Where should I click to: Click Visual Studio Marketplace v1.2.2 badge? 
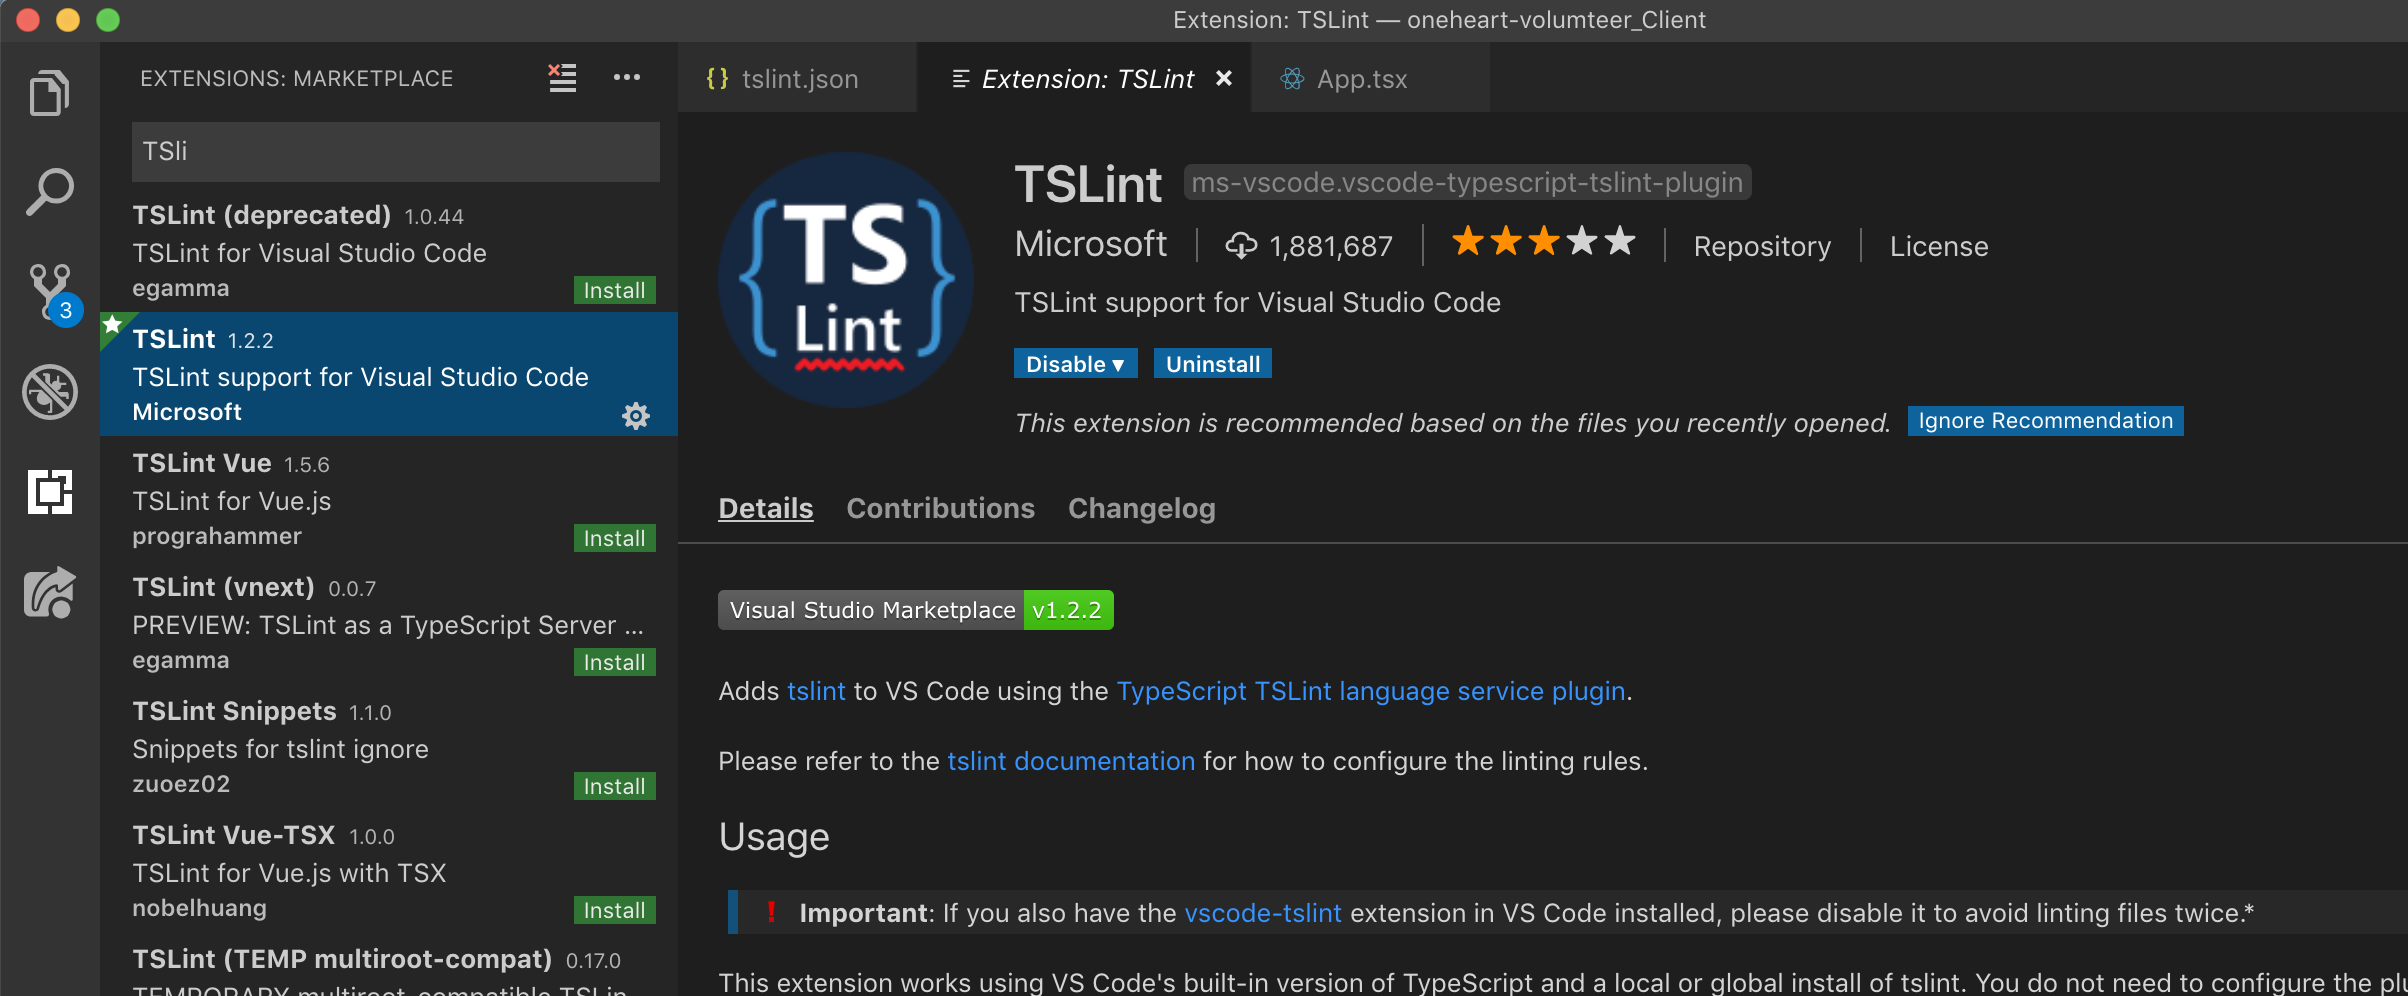pos(916,610)
